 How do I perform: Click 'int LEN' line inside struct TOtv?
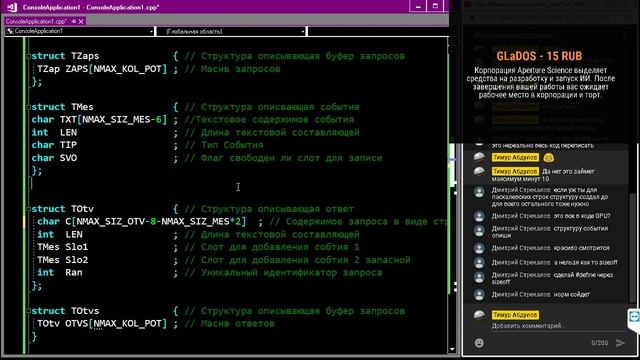click(60, 235)
